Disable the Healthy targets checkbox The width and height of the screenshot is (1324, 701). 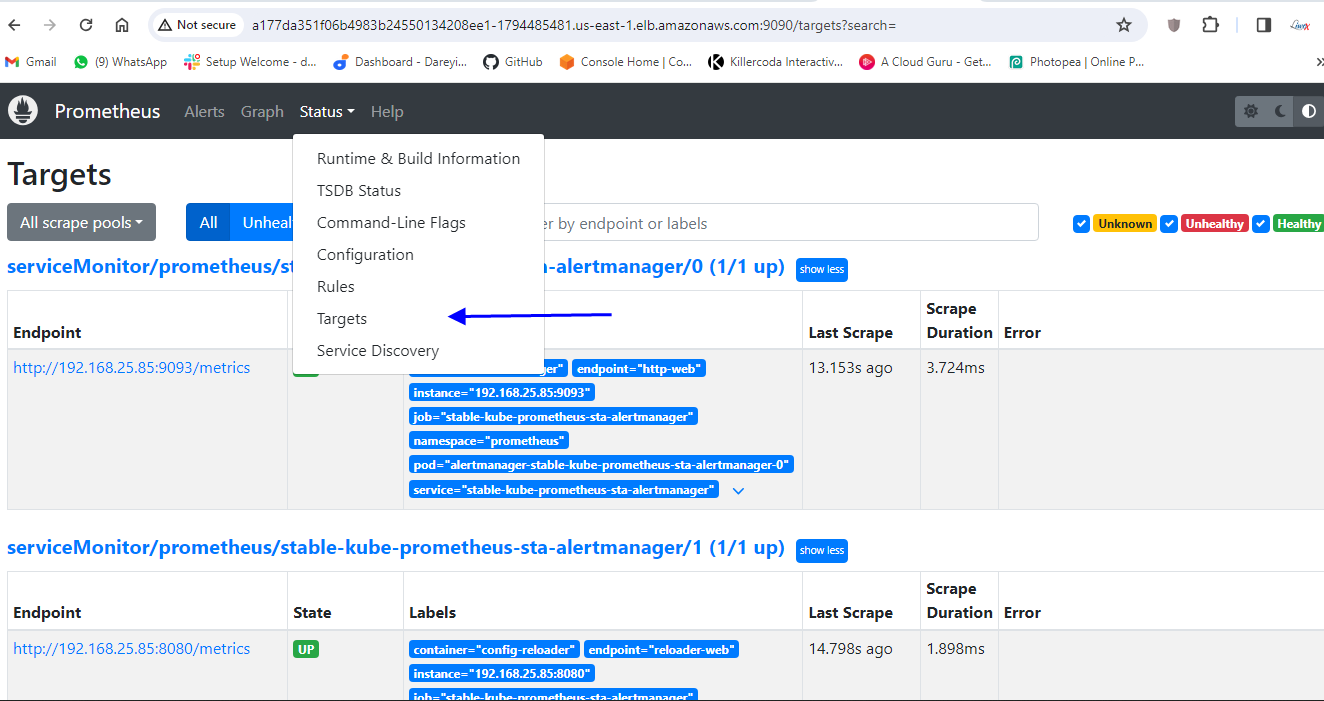click(x=1261, y=224)
